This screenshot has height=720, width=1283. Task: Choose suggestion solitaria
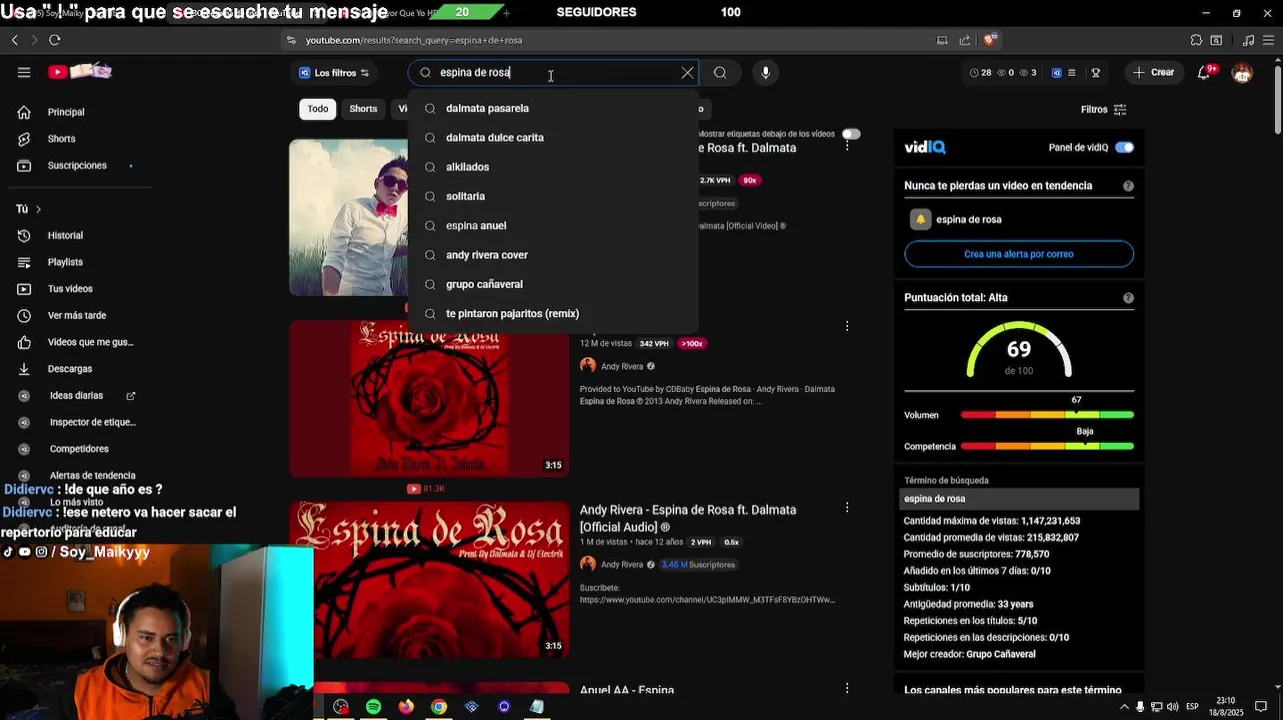click(553, 196)
